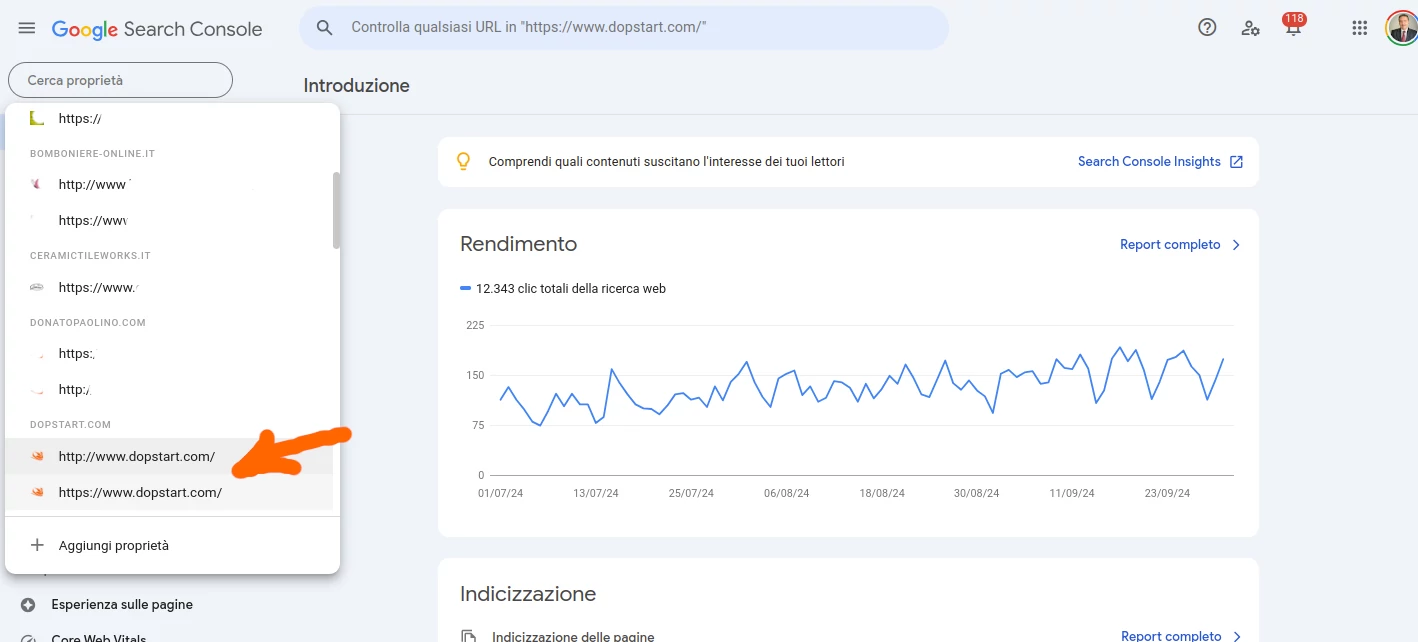
Task: Click the DONATOPAOLINO.COM group label
Action: (x=88, y=323)
